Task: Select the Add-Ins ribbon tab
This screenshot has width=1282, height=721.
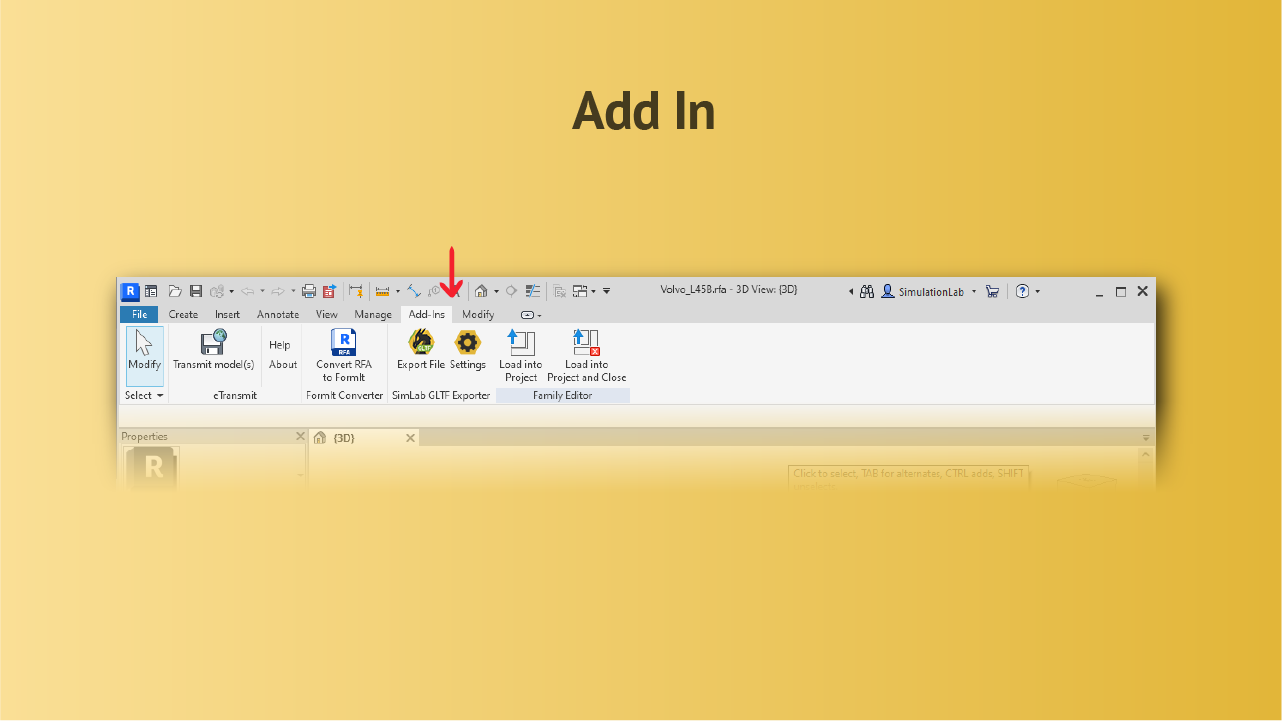Action: coord(427,314)
